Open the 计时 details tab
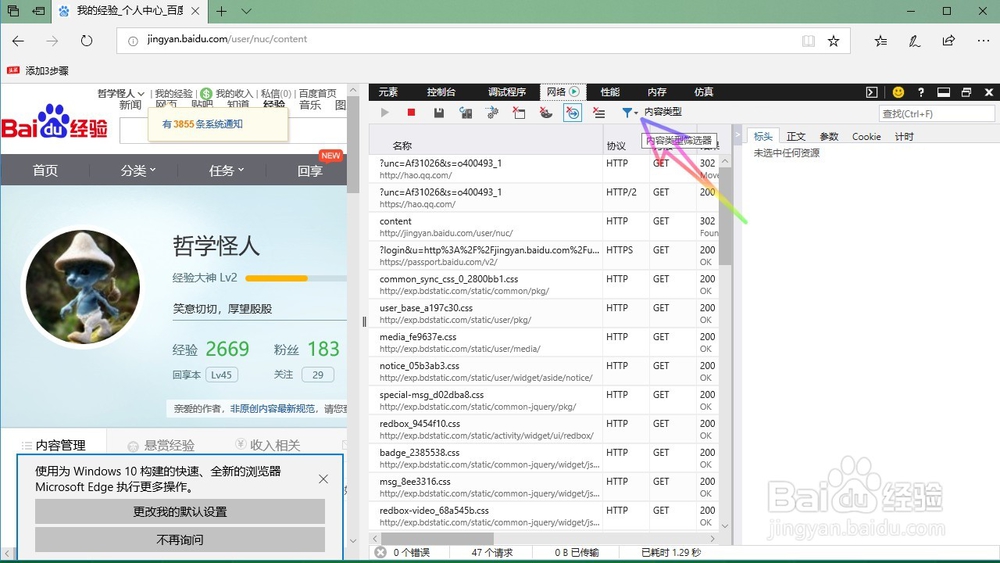 (x=904, y=136)
